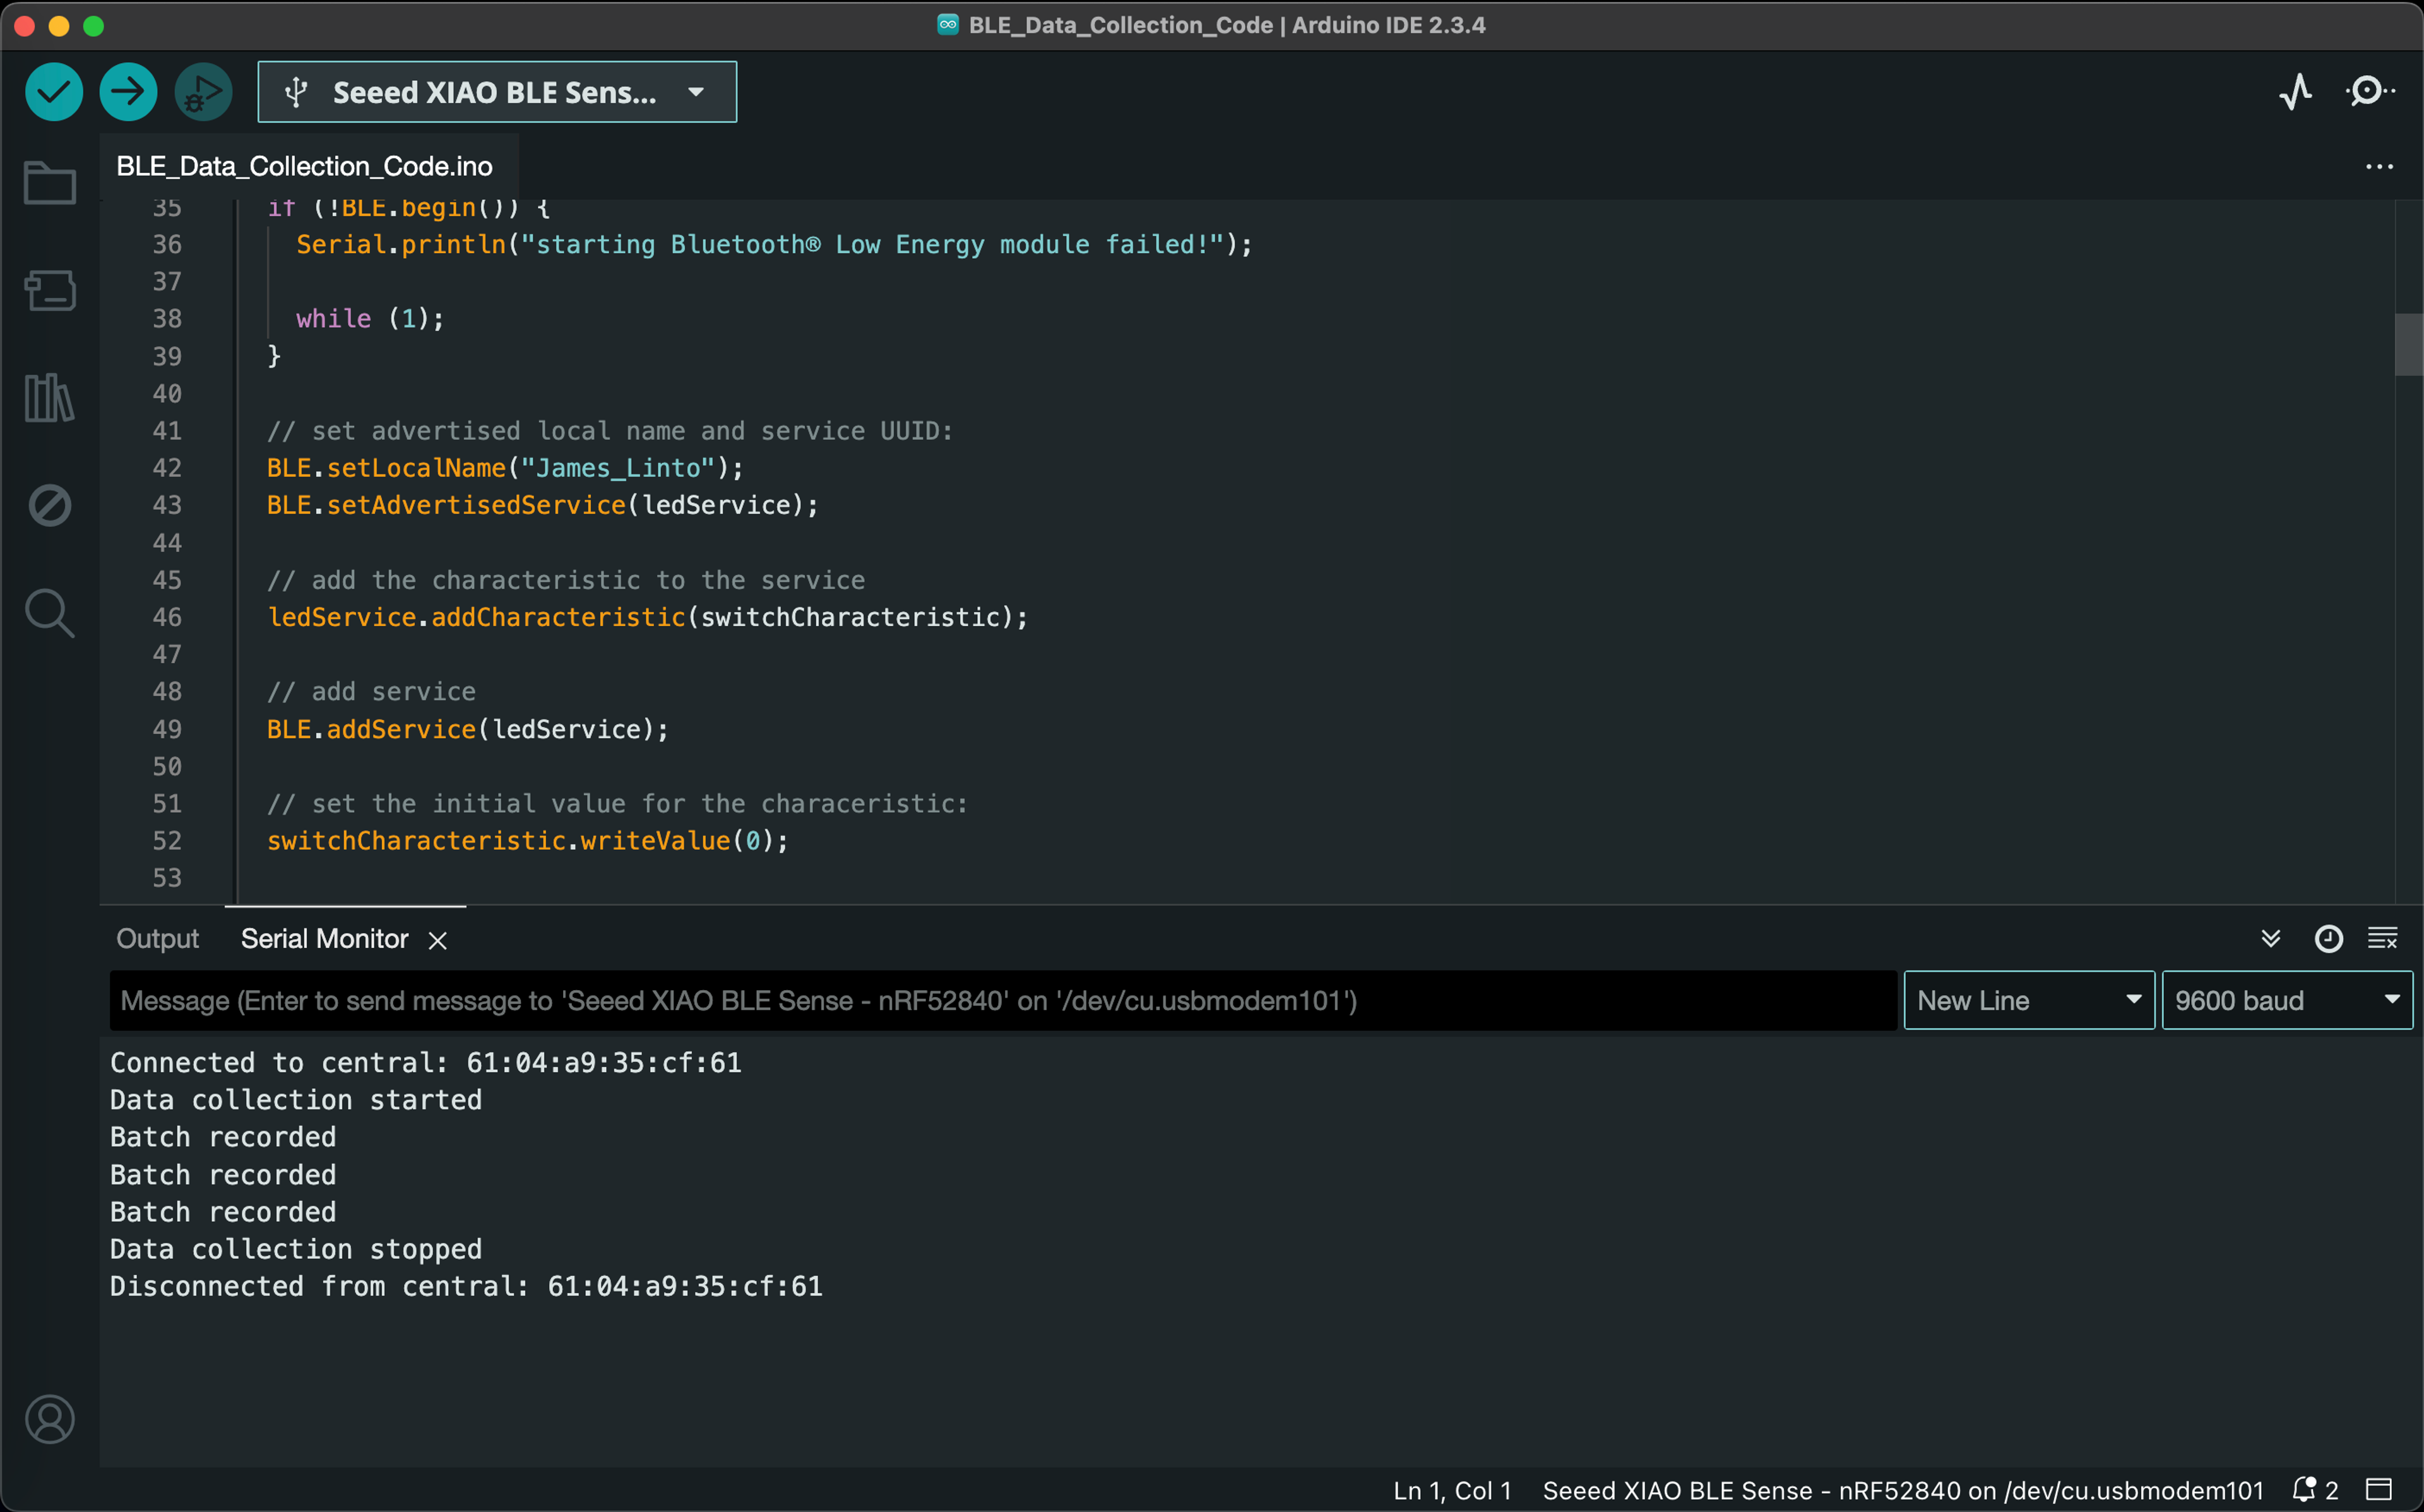Select the BLE_Data_Collection_Code.ino editor tab
This screenshot has width=2424, height=1512.
point(305,166)
